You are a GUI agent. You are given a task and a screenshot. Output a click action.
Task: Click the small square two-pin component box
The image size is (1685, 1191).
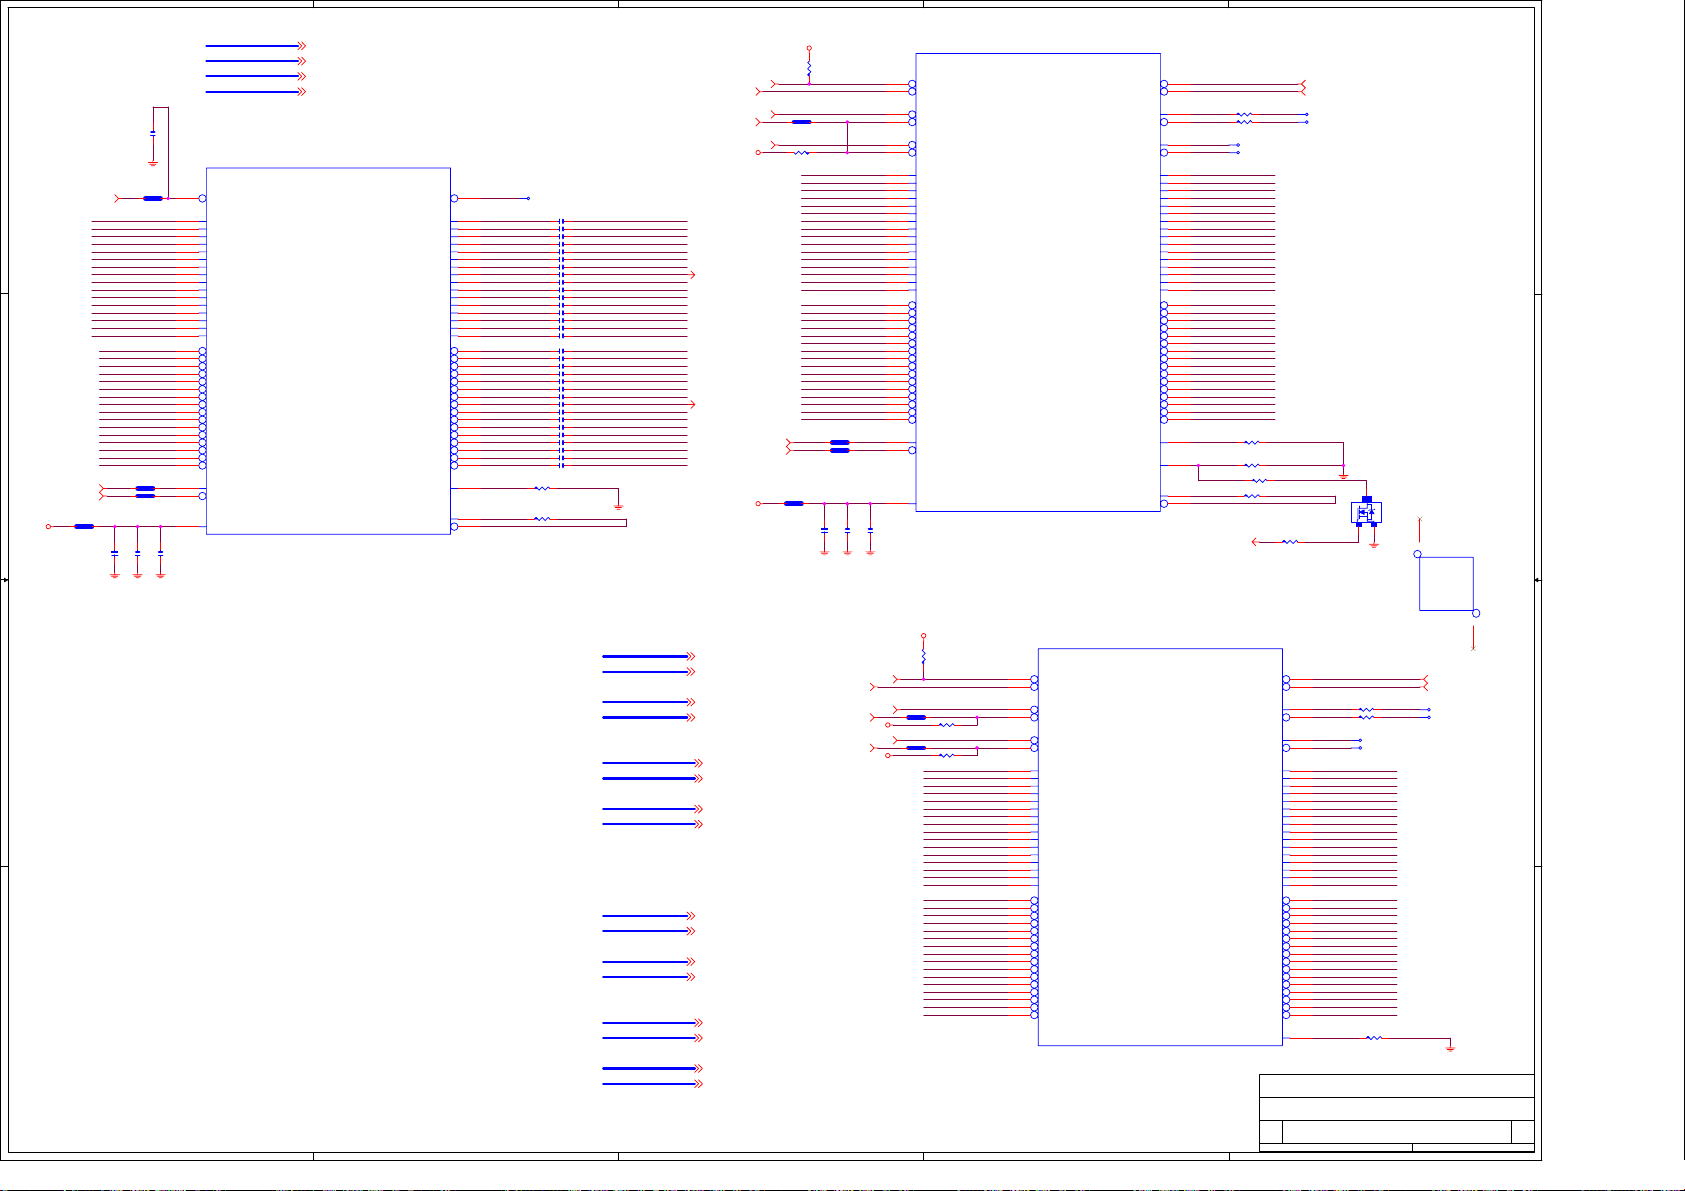[x=1446, y=583]
